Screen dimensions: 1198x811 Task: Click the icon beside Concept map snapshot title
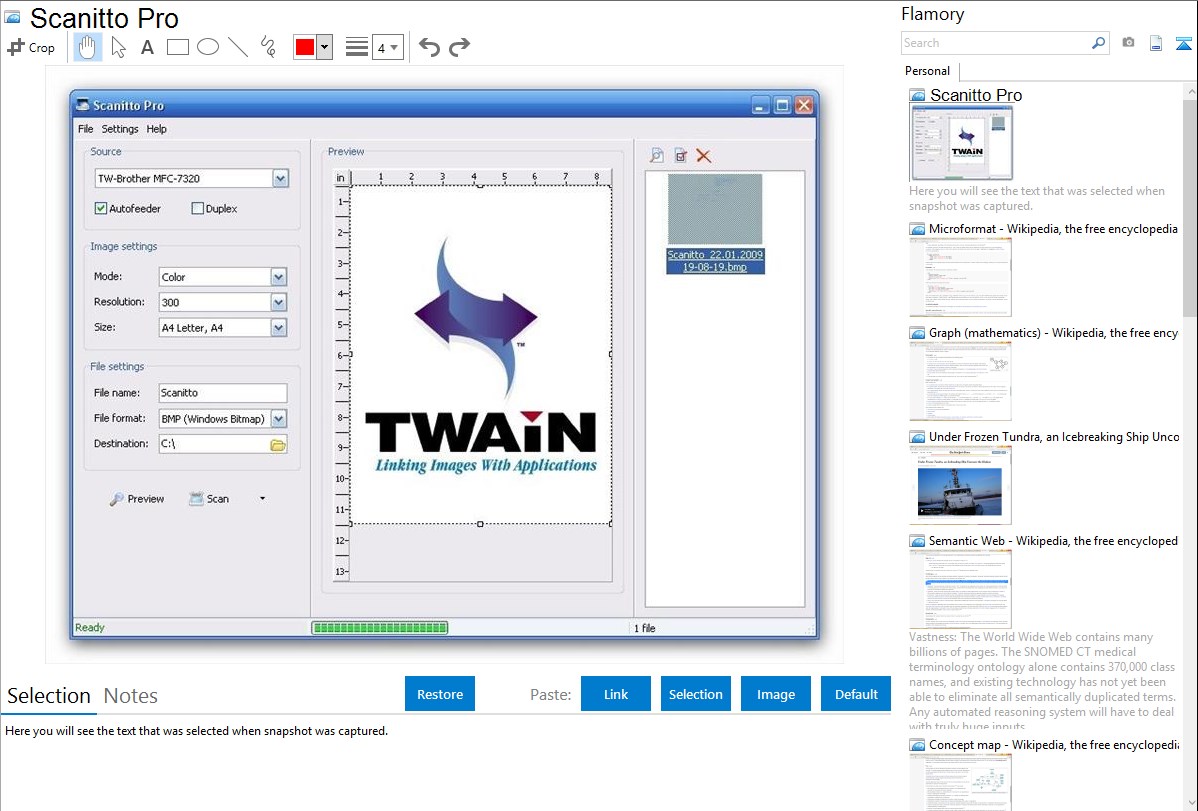coord(917,744)
